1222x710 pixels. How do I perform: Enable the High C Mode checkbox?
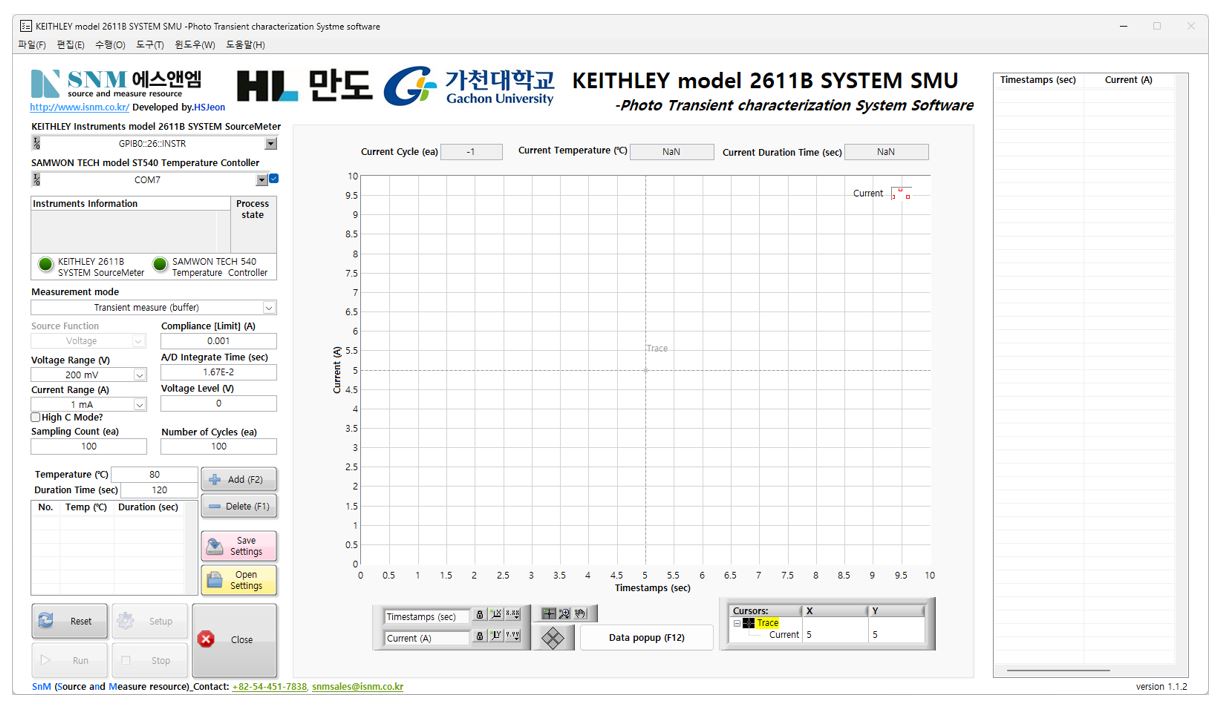[x=36, y=417]
